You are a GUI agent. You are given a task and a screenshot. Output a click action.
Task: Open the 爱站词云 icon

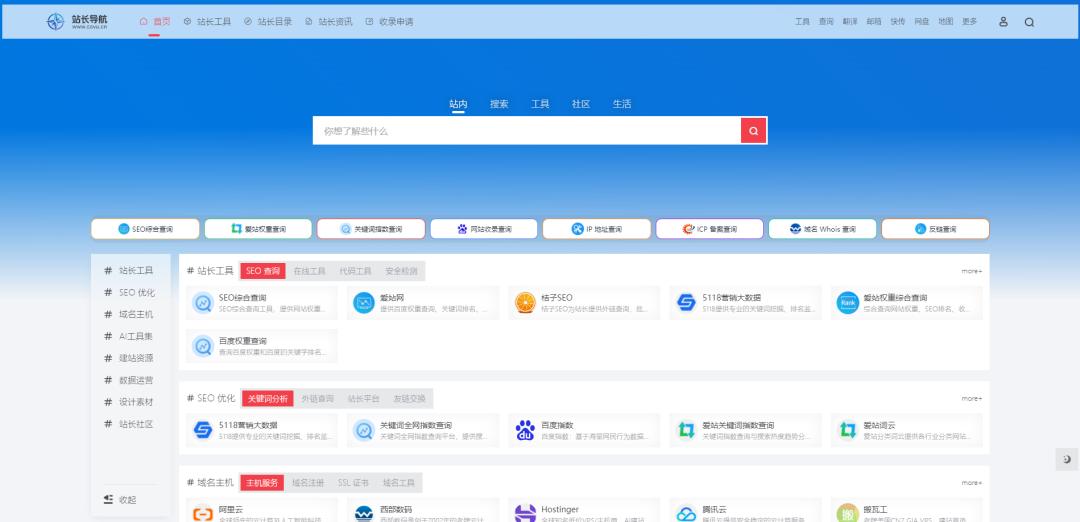pyautogui.click(x=847, y=430)
